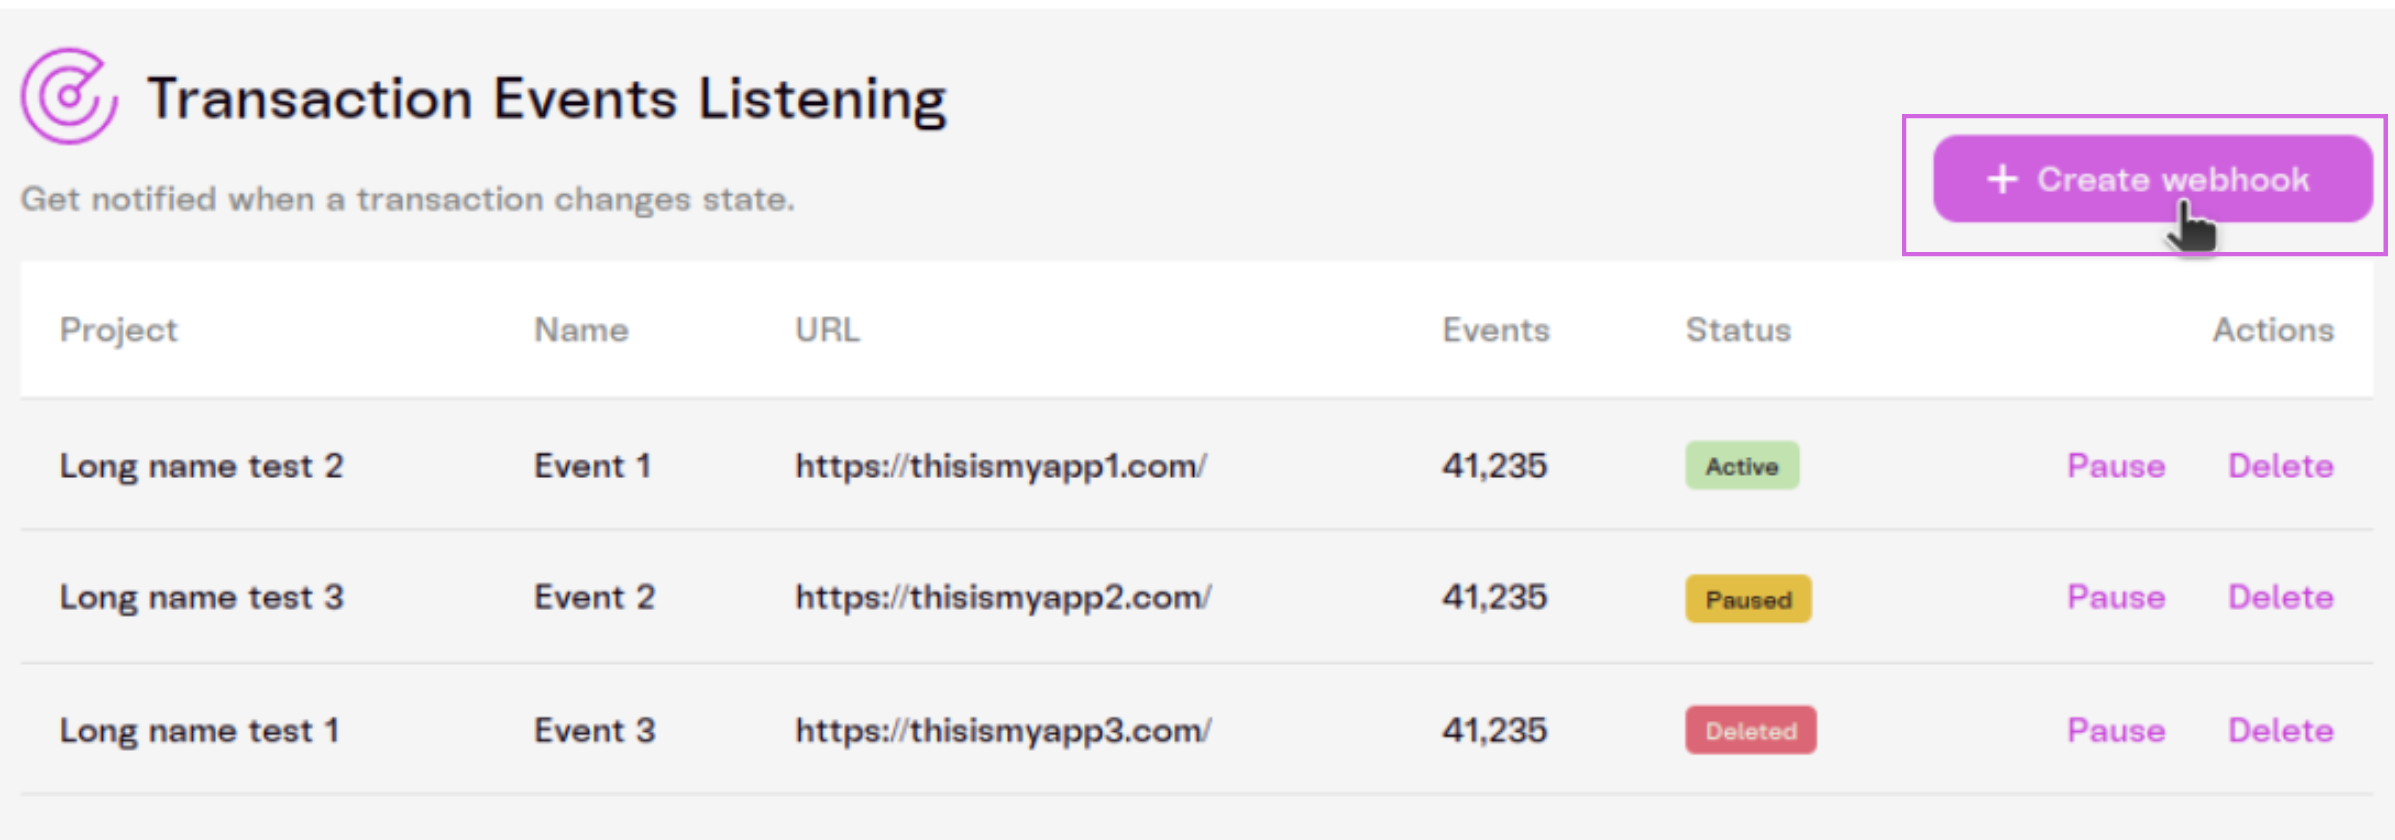Sort by the Status column header
Image resolution: width=2395 pixels, height=840 pixels.
[1738, 330]
